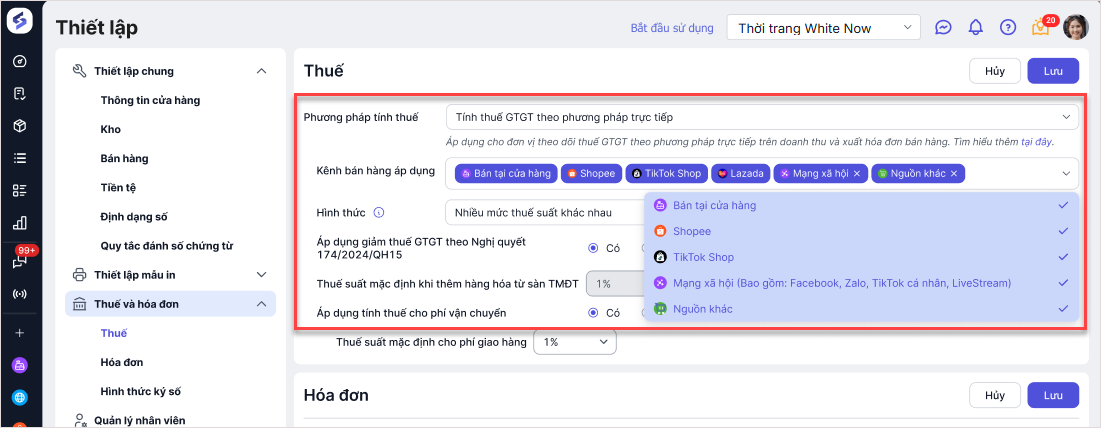Open the checklist grid icon in left rail
Viewport: 1101px width, 428px height.
pos(20,191)
